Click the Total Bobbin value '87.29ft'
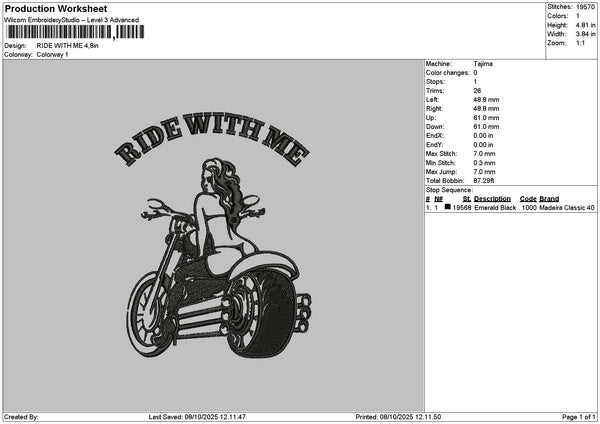The width and height of the screenshot is (600, 424). point(484,181)
